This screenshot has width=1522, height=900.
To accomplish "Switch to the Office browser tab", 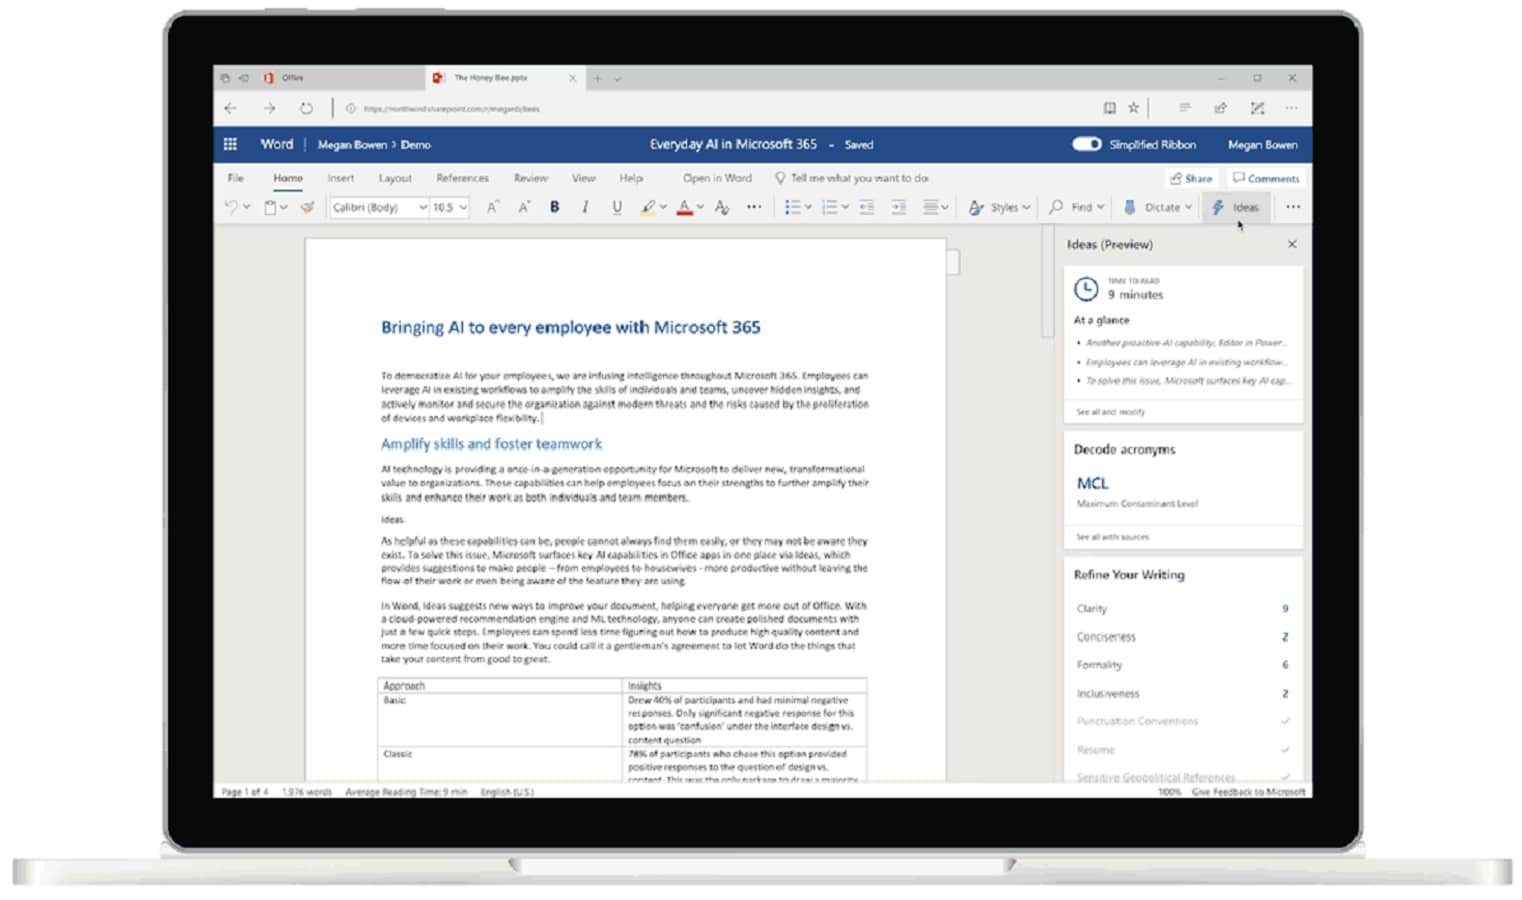I will click(x=318, y=78).
